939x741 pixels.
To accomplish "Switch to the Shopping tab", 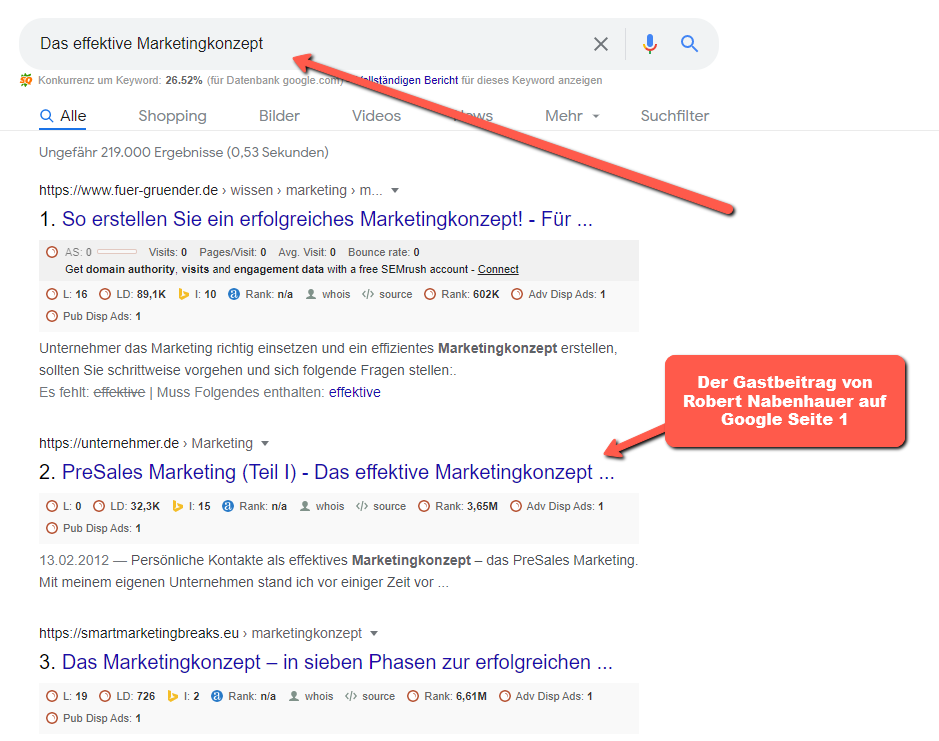I will click(172, 116).
